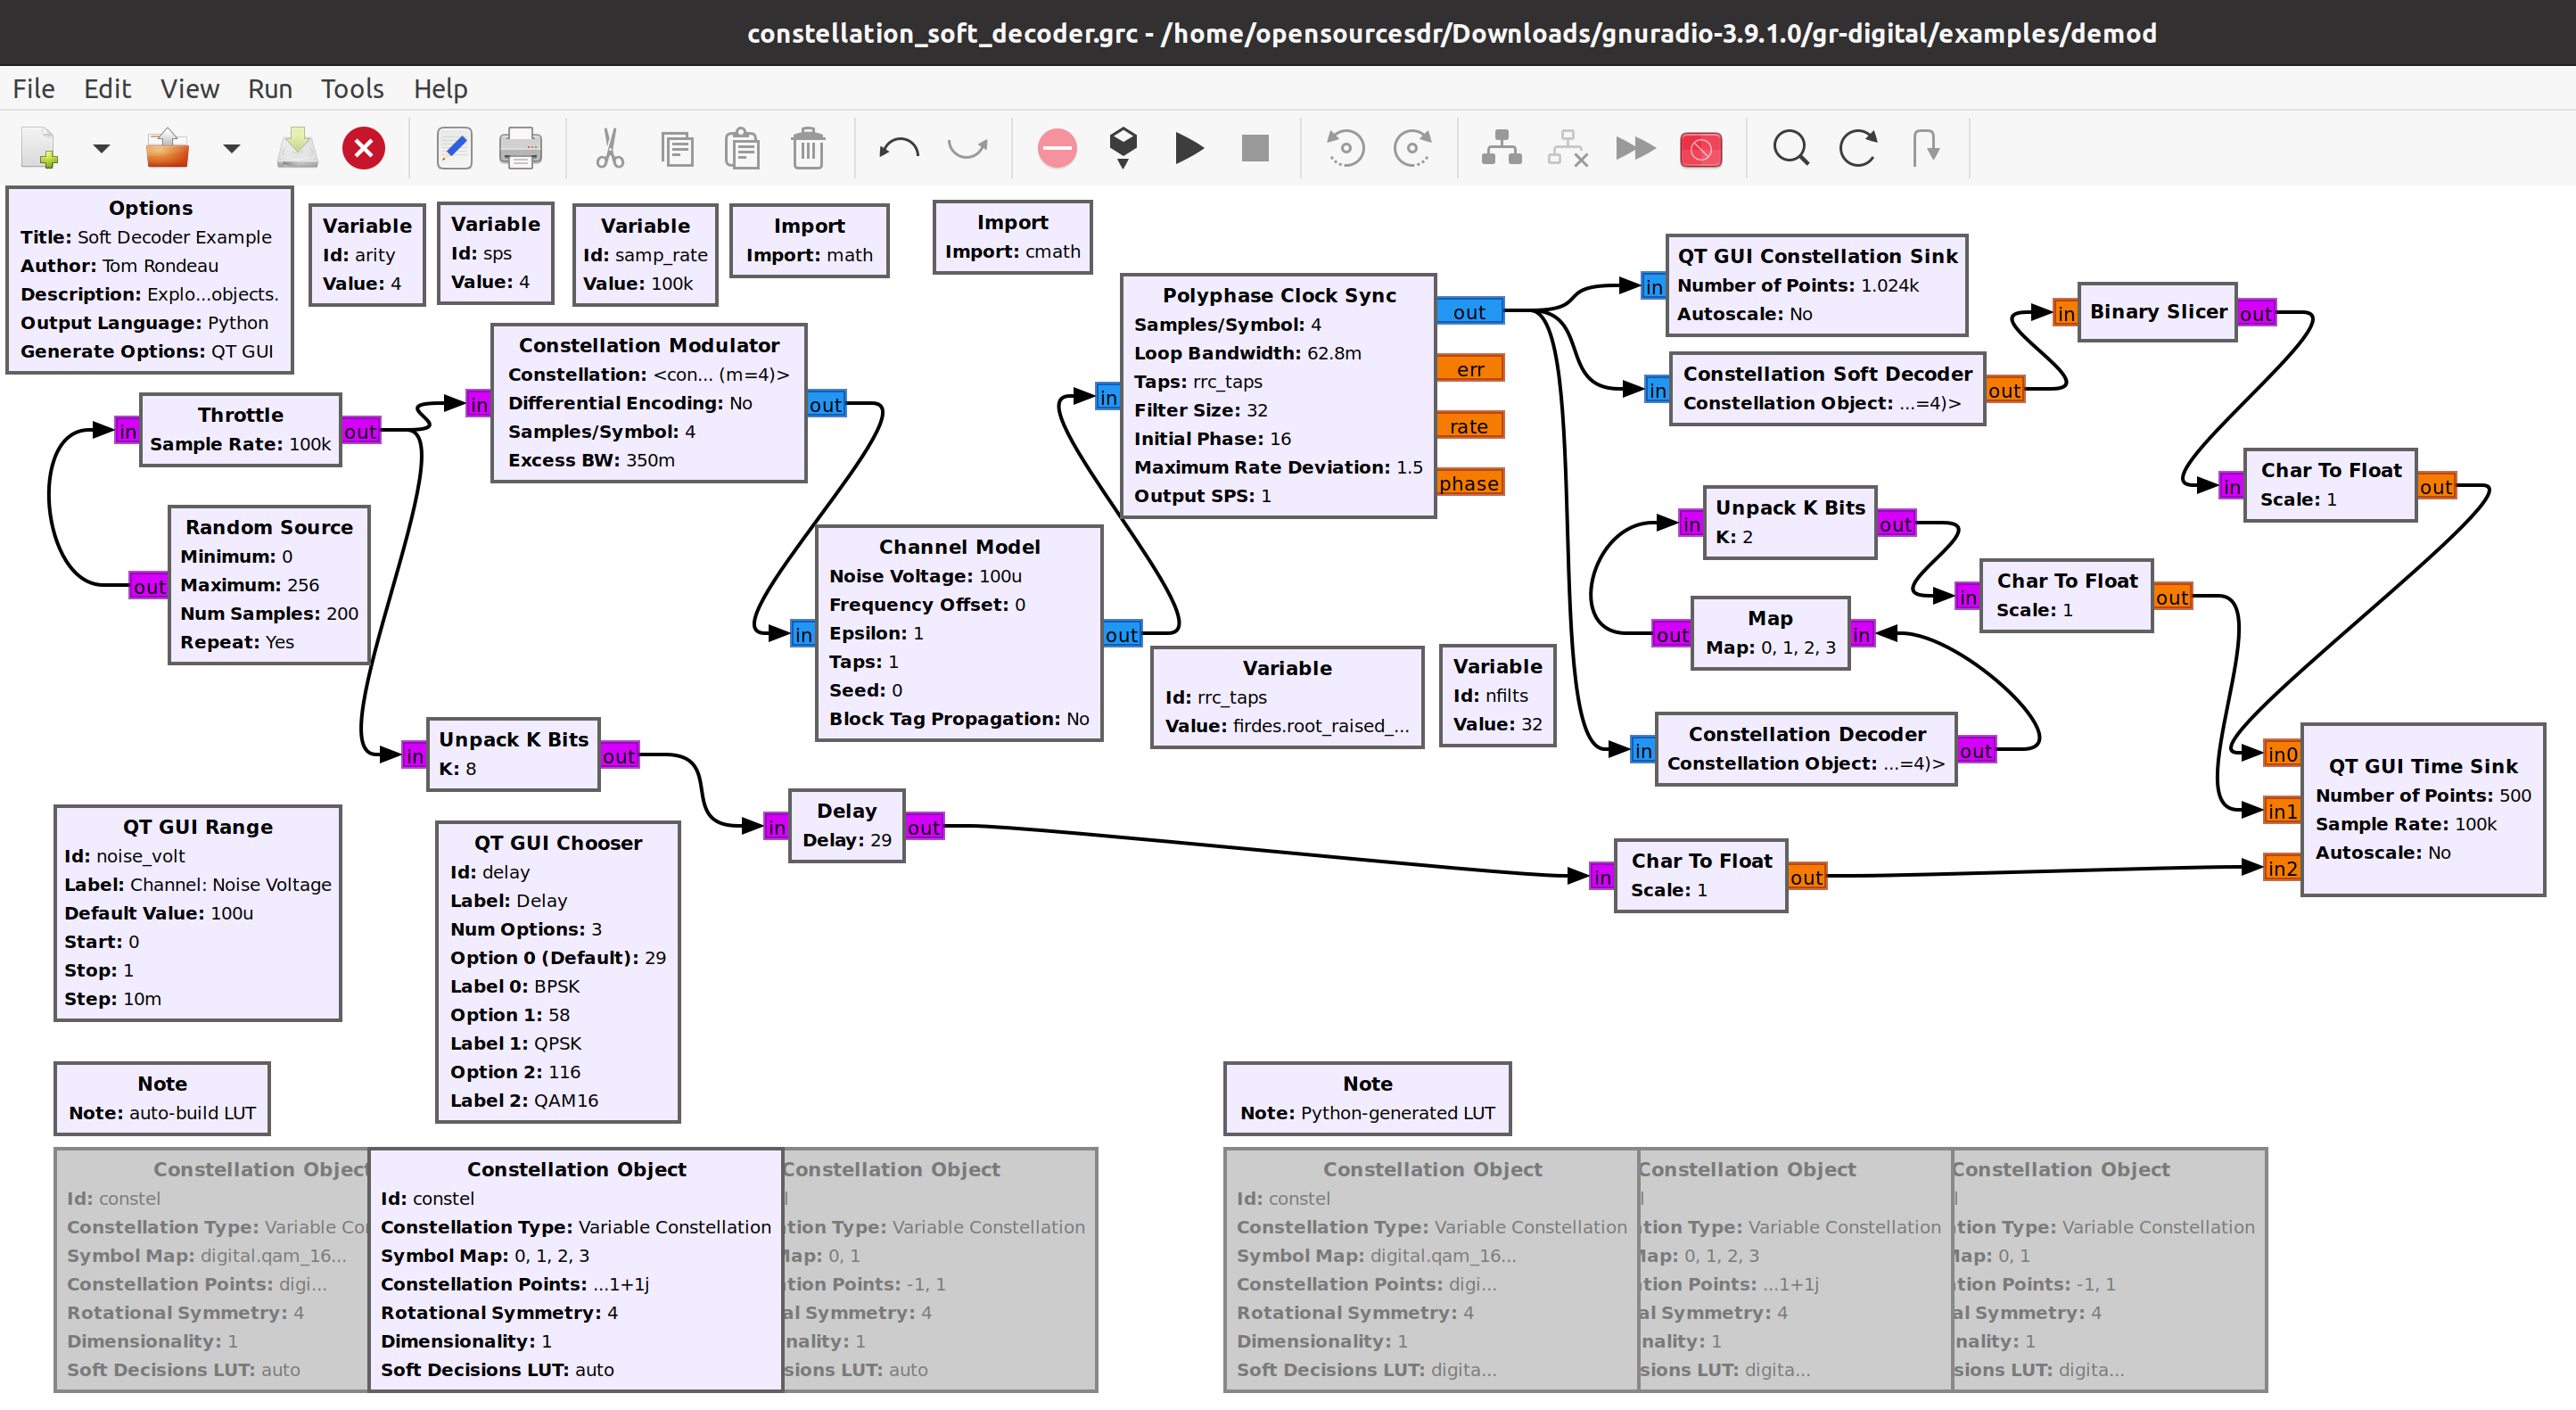Select the active Constellation Object block
Screen dimensions: 2576x1410
click(x=576, y=1268)
